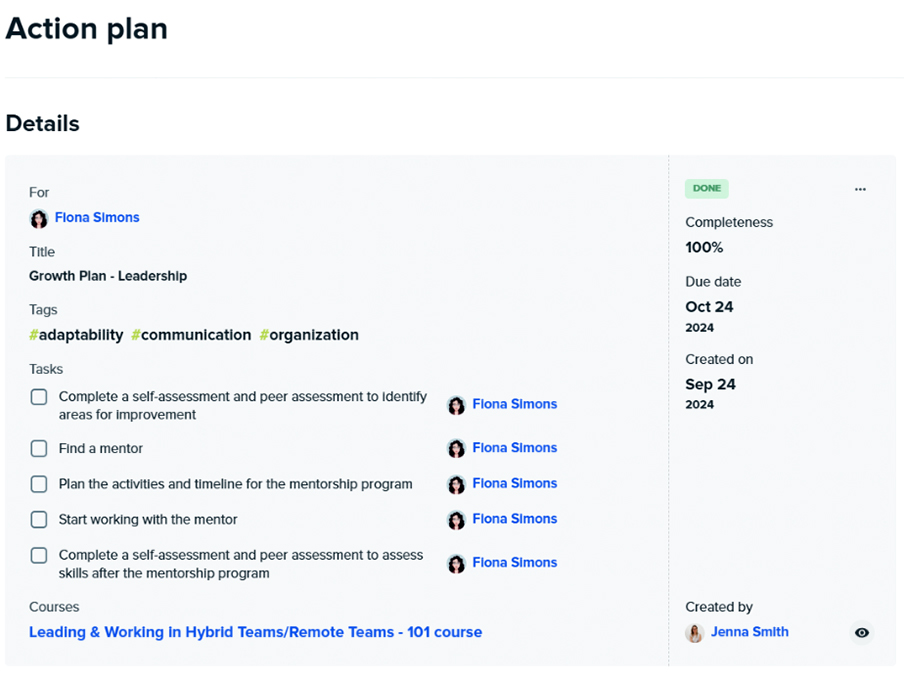
Task: Click Fiona Simons avatar under For
Action: tap(39, 218)
